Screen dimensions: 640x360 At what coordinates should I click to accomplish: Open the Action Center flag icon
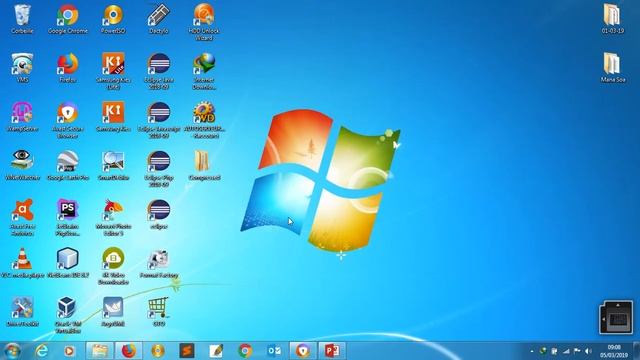pyautogui.click(x=577, y=351)
